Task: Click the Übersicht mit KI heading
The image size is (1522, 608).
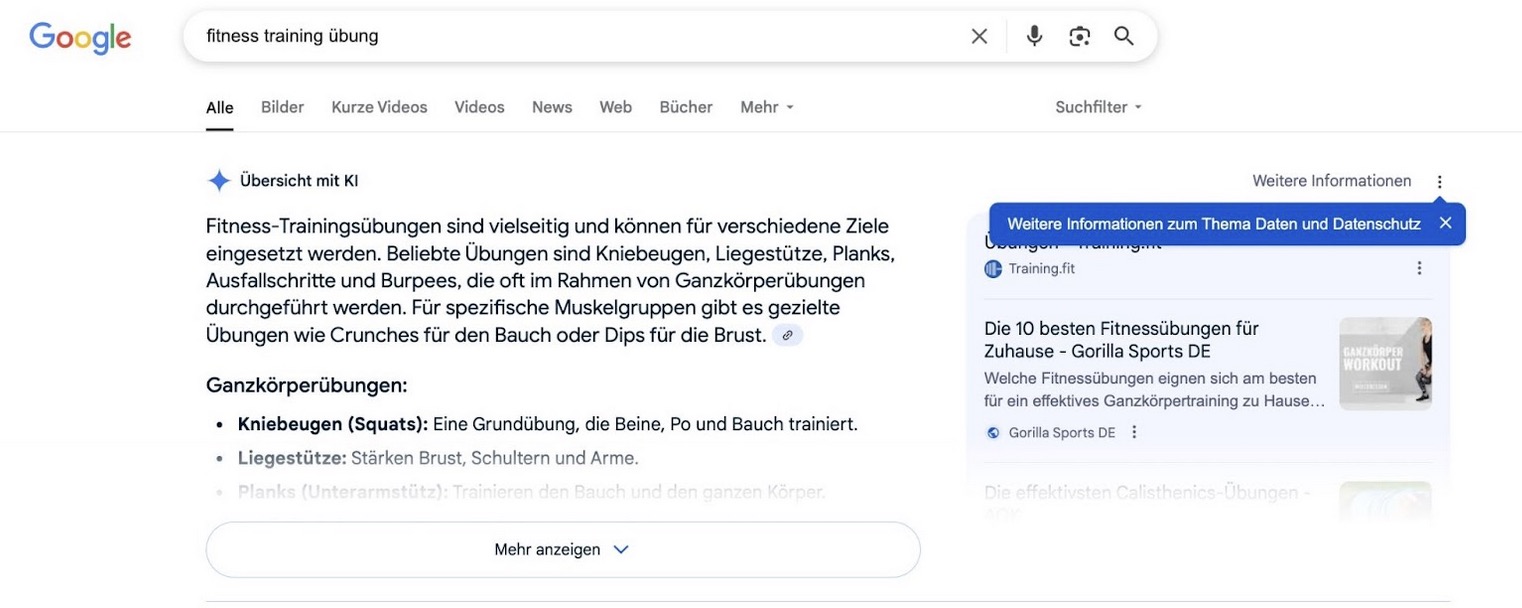Action: tap(299, 181)
